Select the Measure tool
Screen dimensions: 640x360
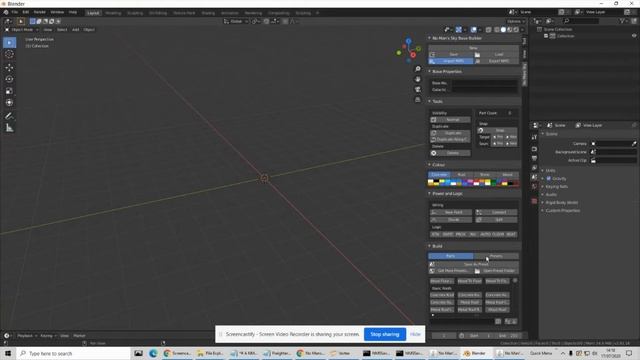[9, 128]
